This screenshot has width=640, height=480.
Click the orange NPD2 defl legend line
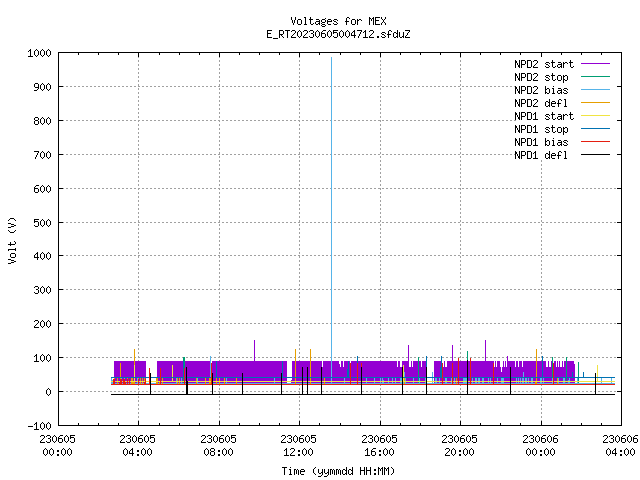(x=596, y=103)
